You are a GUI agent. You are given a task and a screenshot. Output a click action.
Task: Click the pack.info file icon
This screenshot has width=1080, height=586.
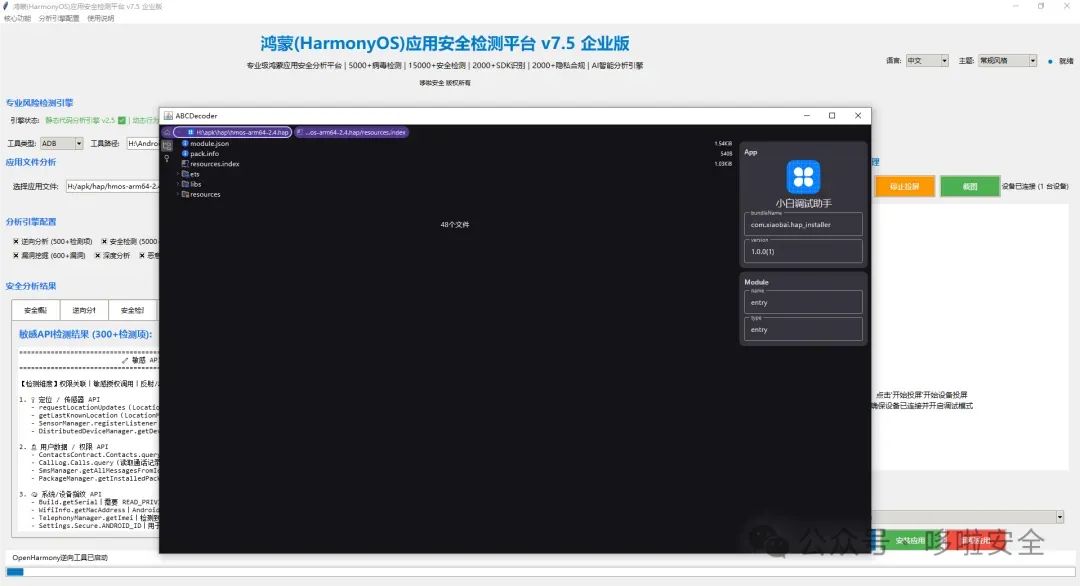(185, 154)
